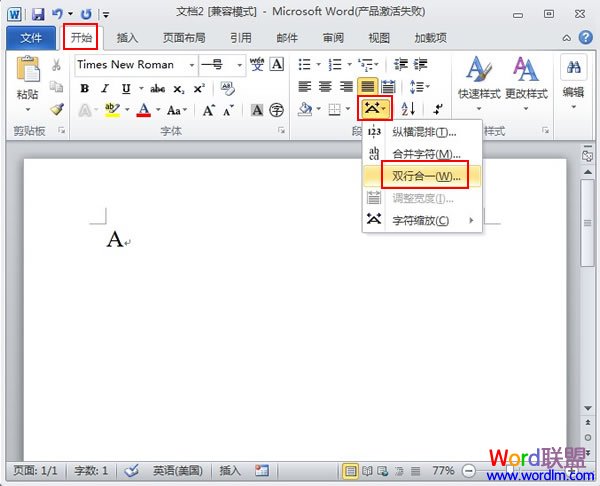Toggle Character Shading

pos(257,111)
